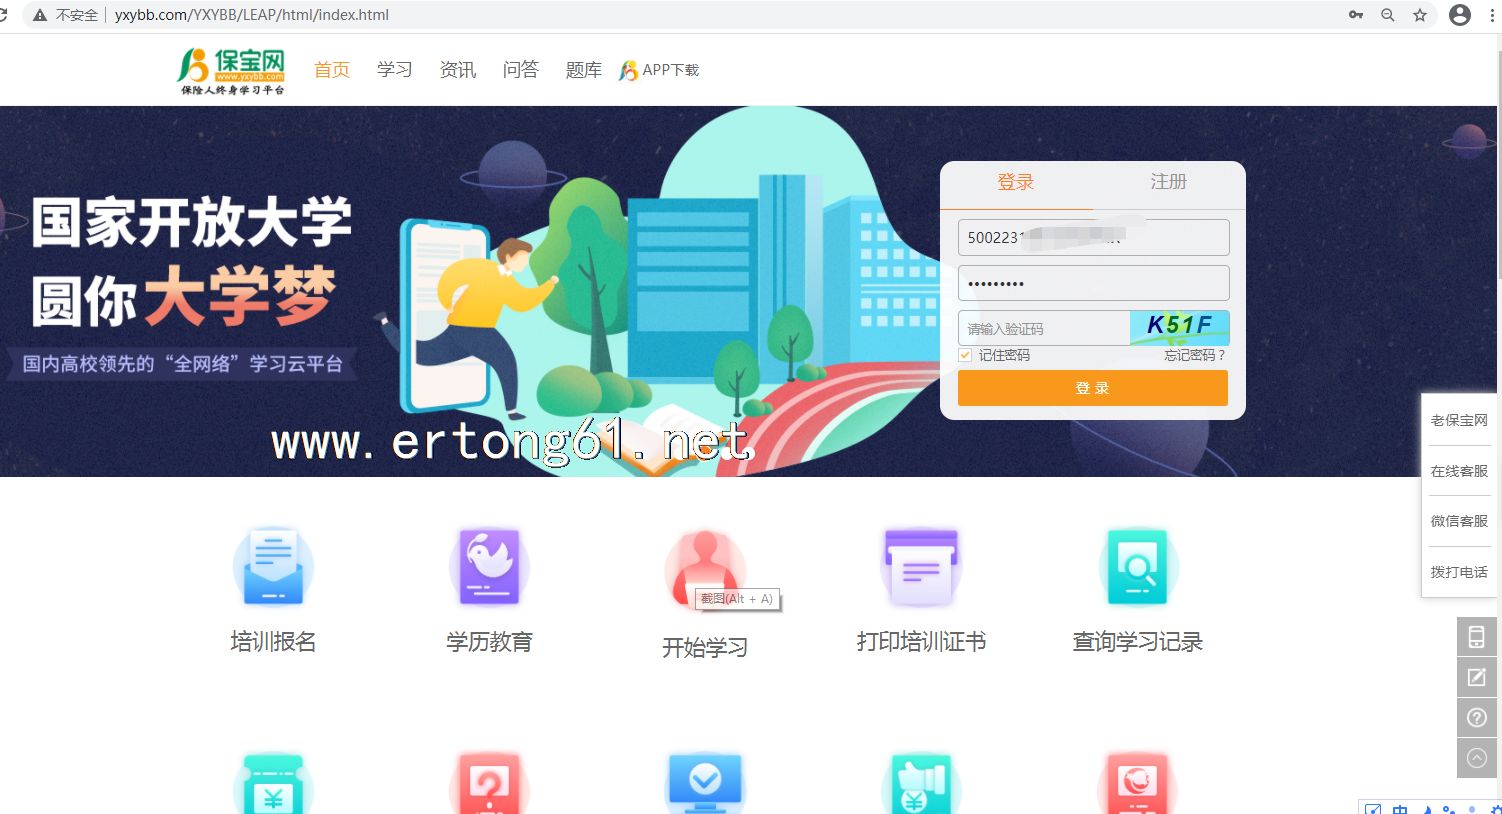Screen dimensions: 1502x814
Task: Select the 登录 tab in login panel
Action: tap(1015, 182)
